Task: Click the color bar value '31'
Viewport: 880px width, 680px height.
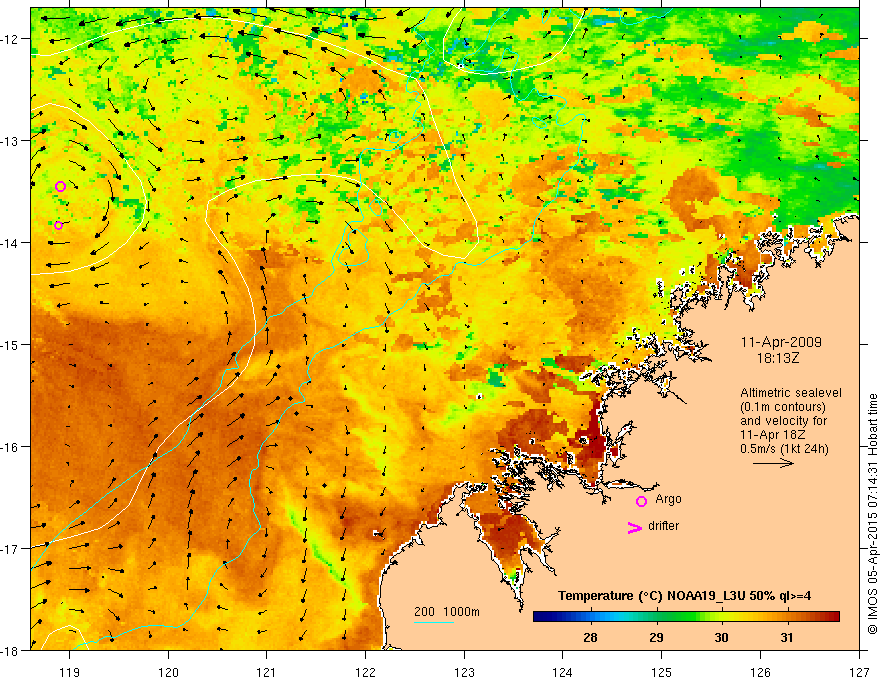Action: click(787, 637)
